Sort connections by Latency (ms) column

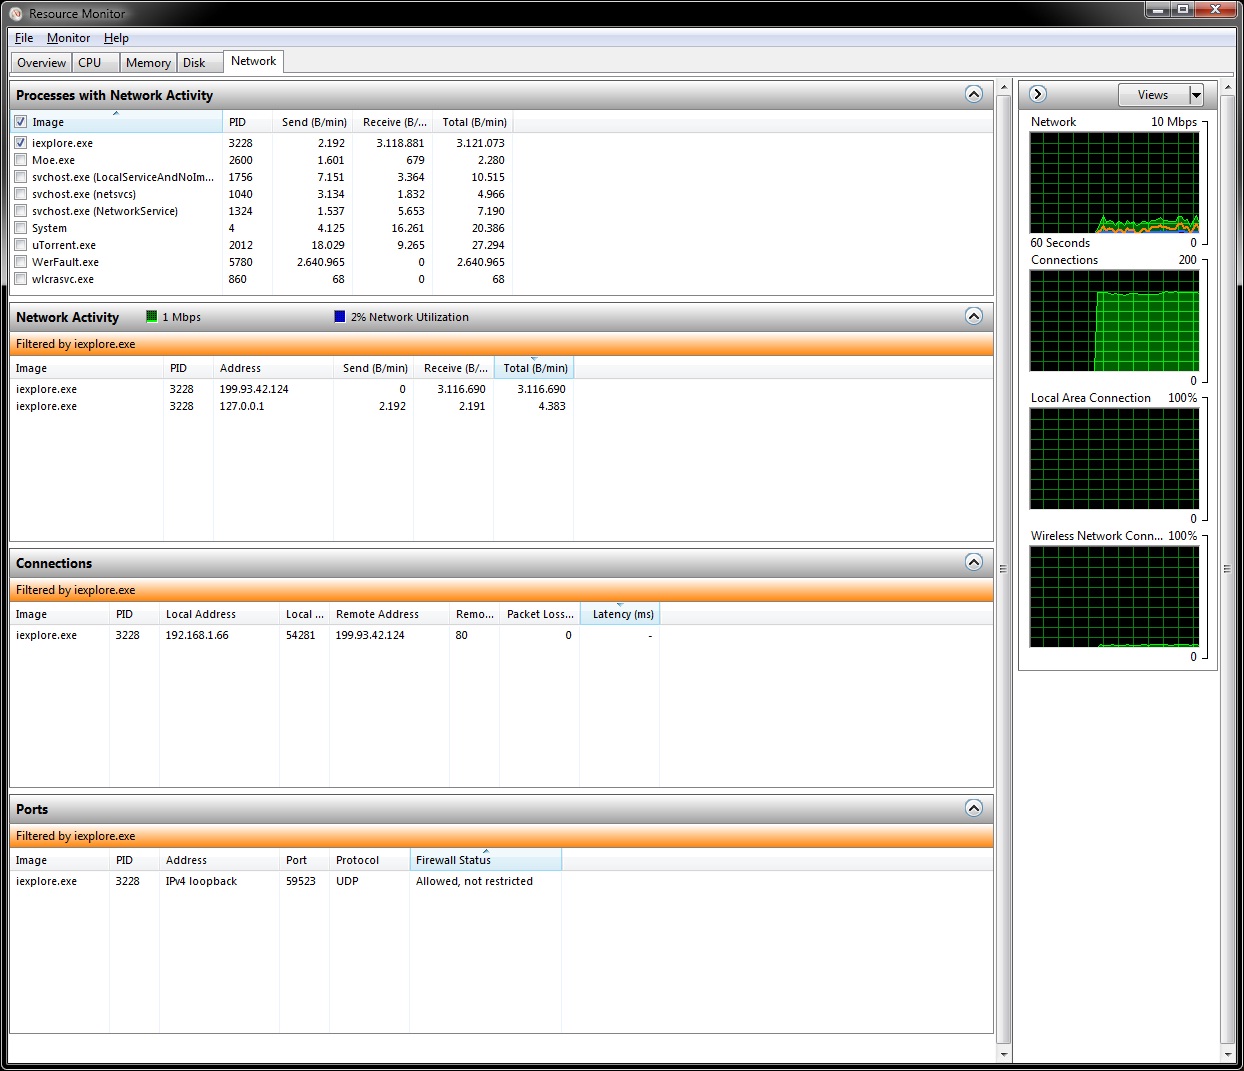(x=620, y=613)
